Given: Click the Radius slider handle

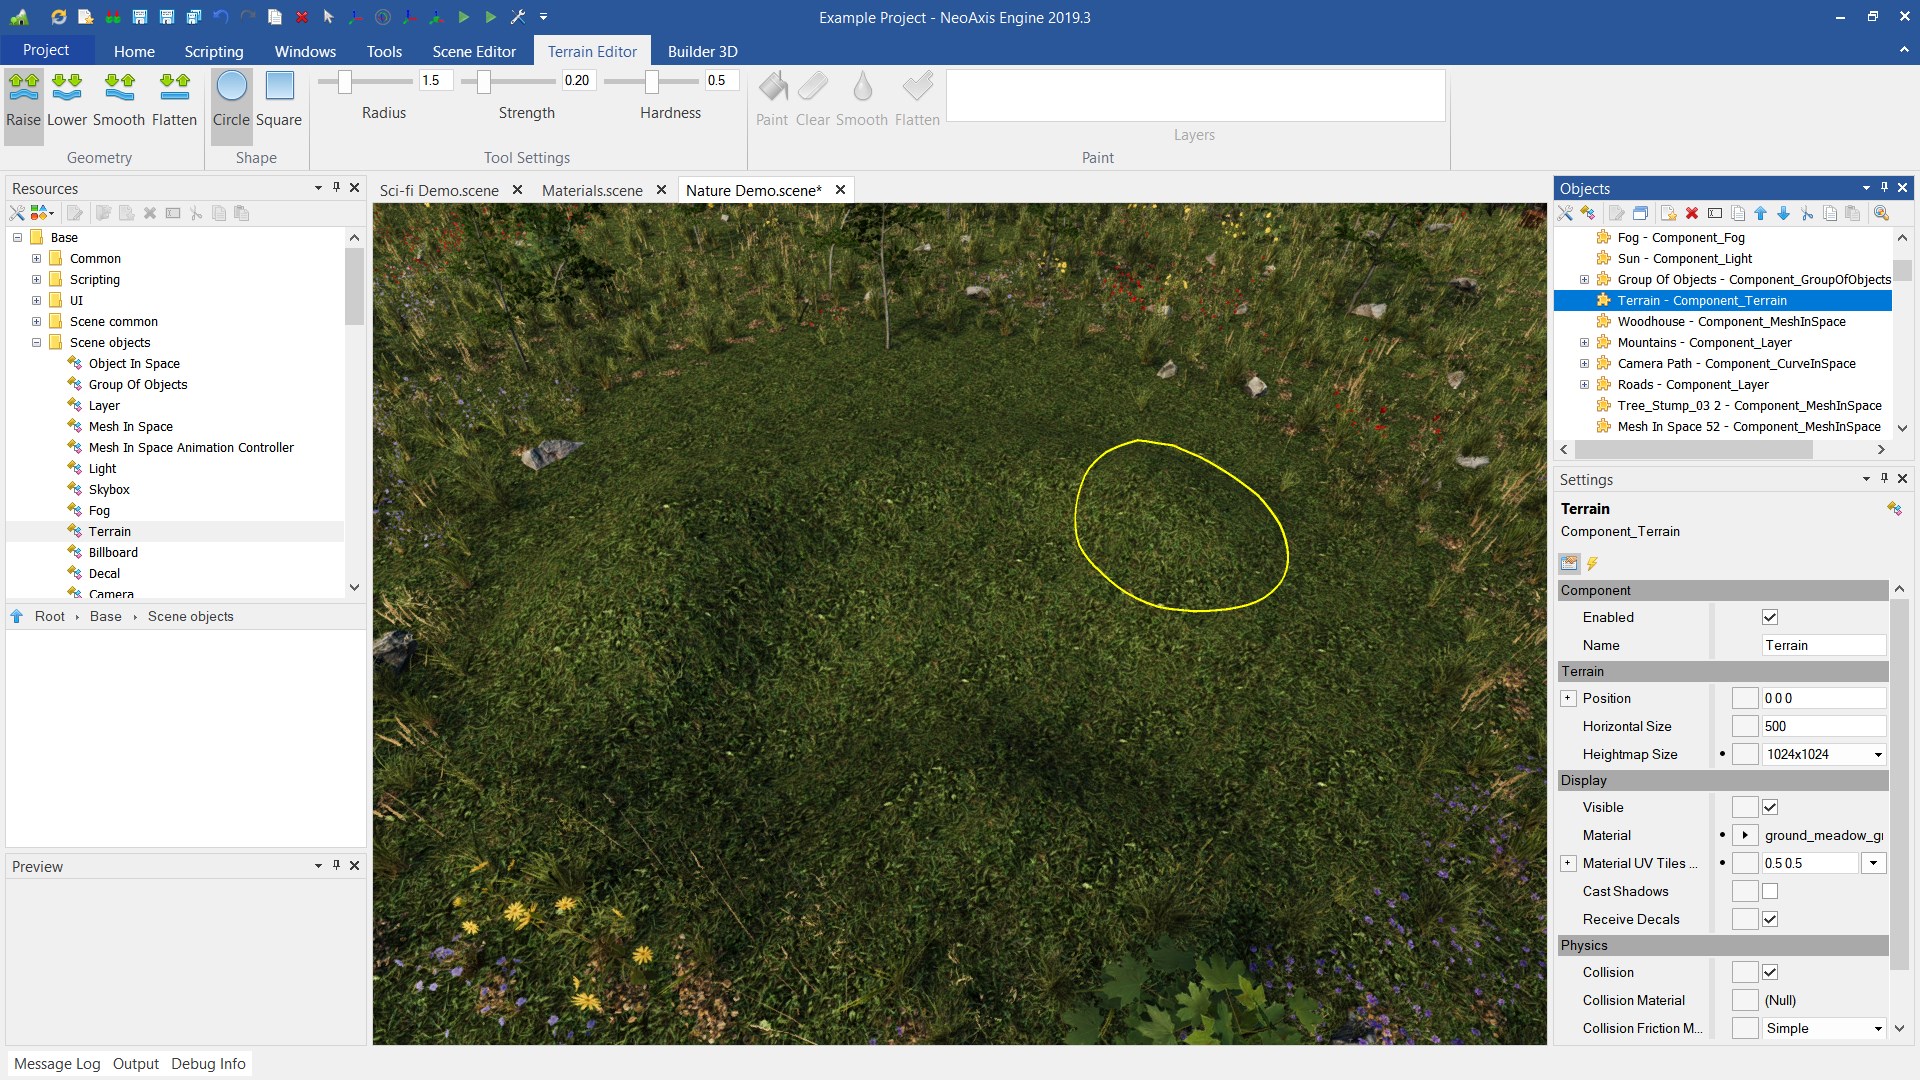Looking at the screenshot, I should click(345, 82).
